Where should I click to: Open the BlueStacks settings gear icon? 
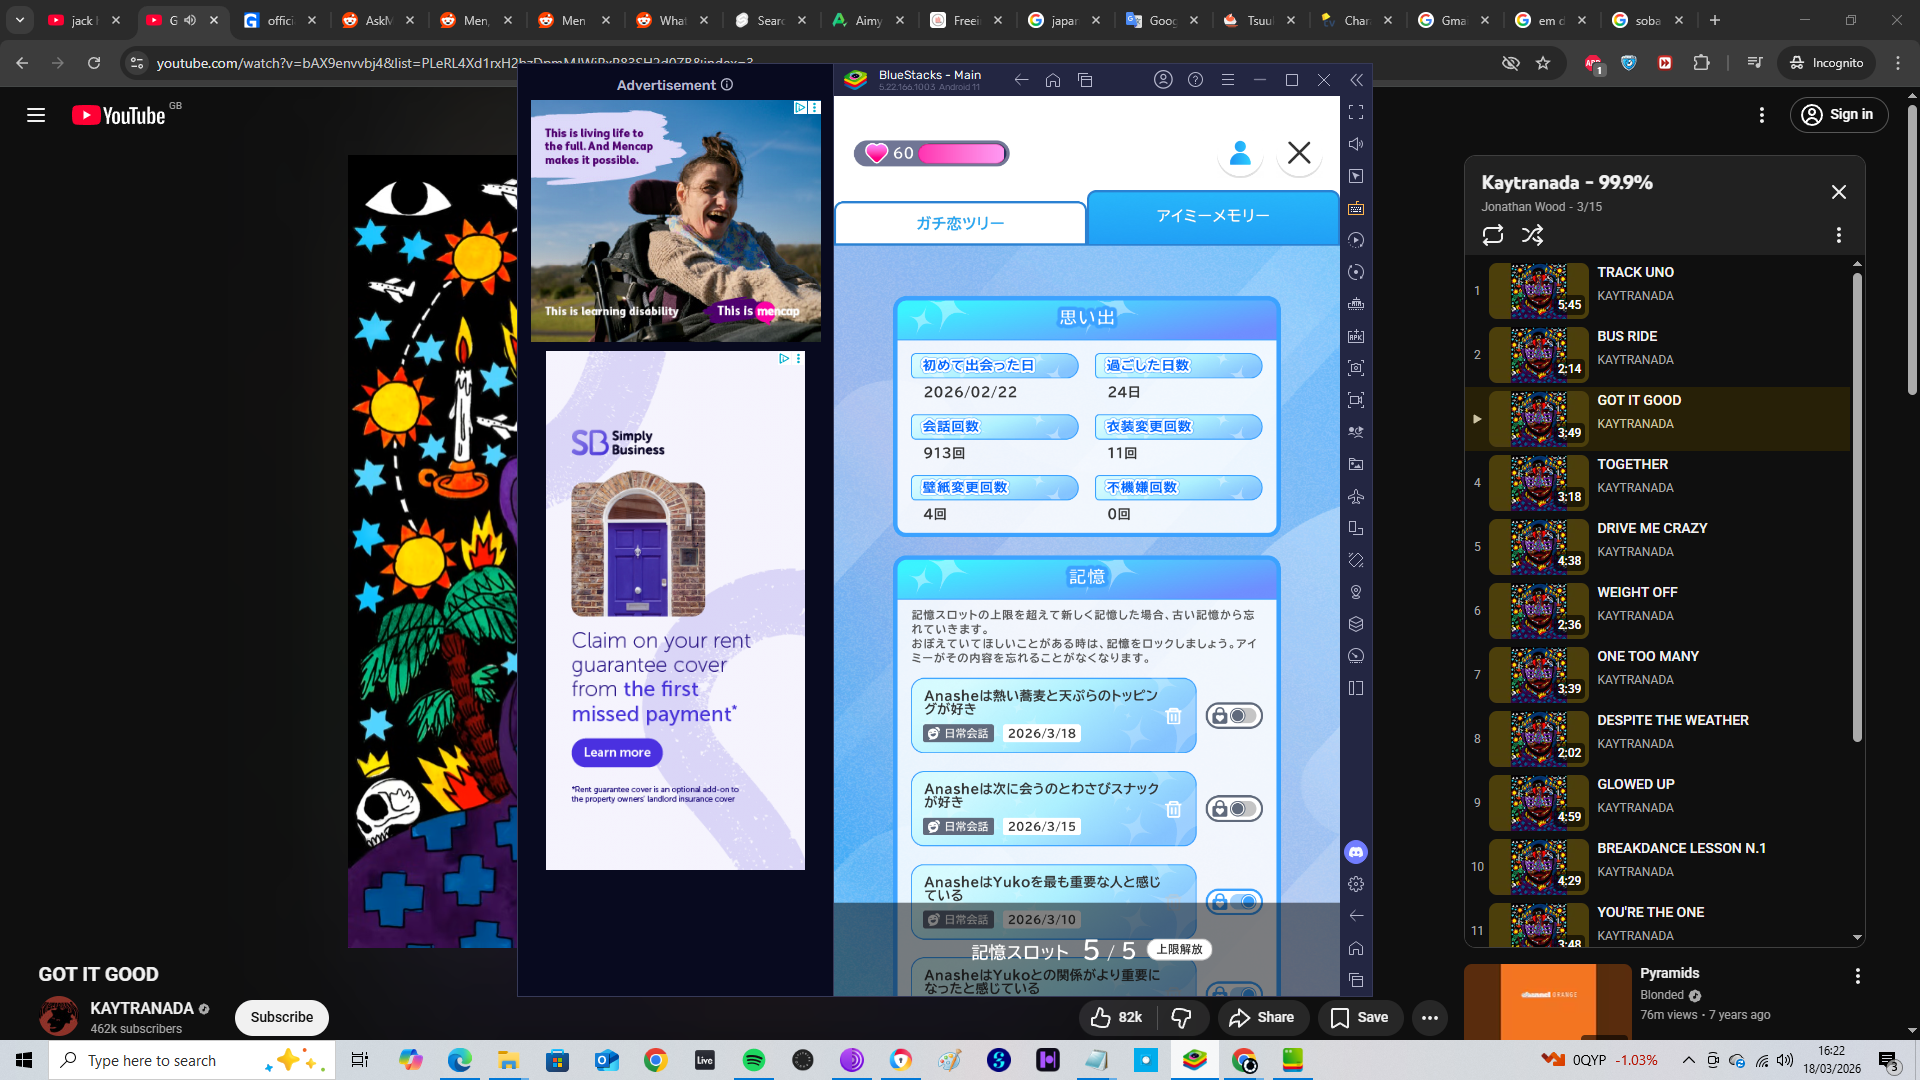[x=1356, y=884]
